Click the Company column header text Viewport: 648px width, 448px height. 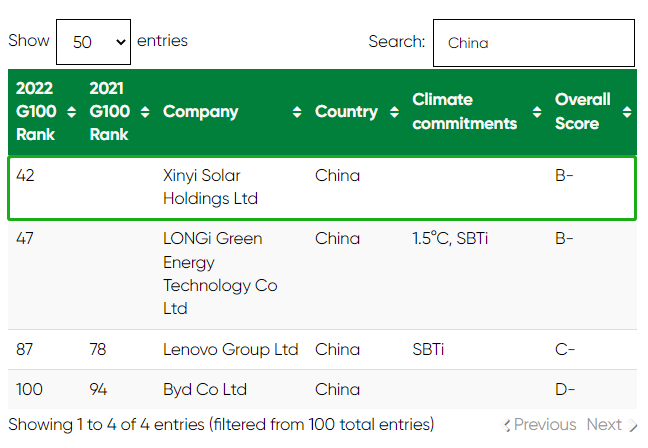click(x=201, y=112)
